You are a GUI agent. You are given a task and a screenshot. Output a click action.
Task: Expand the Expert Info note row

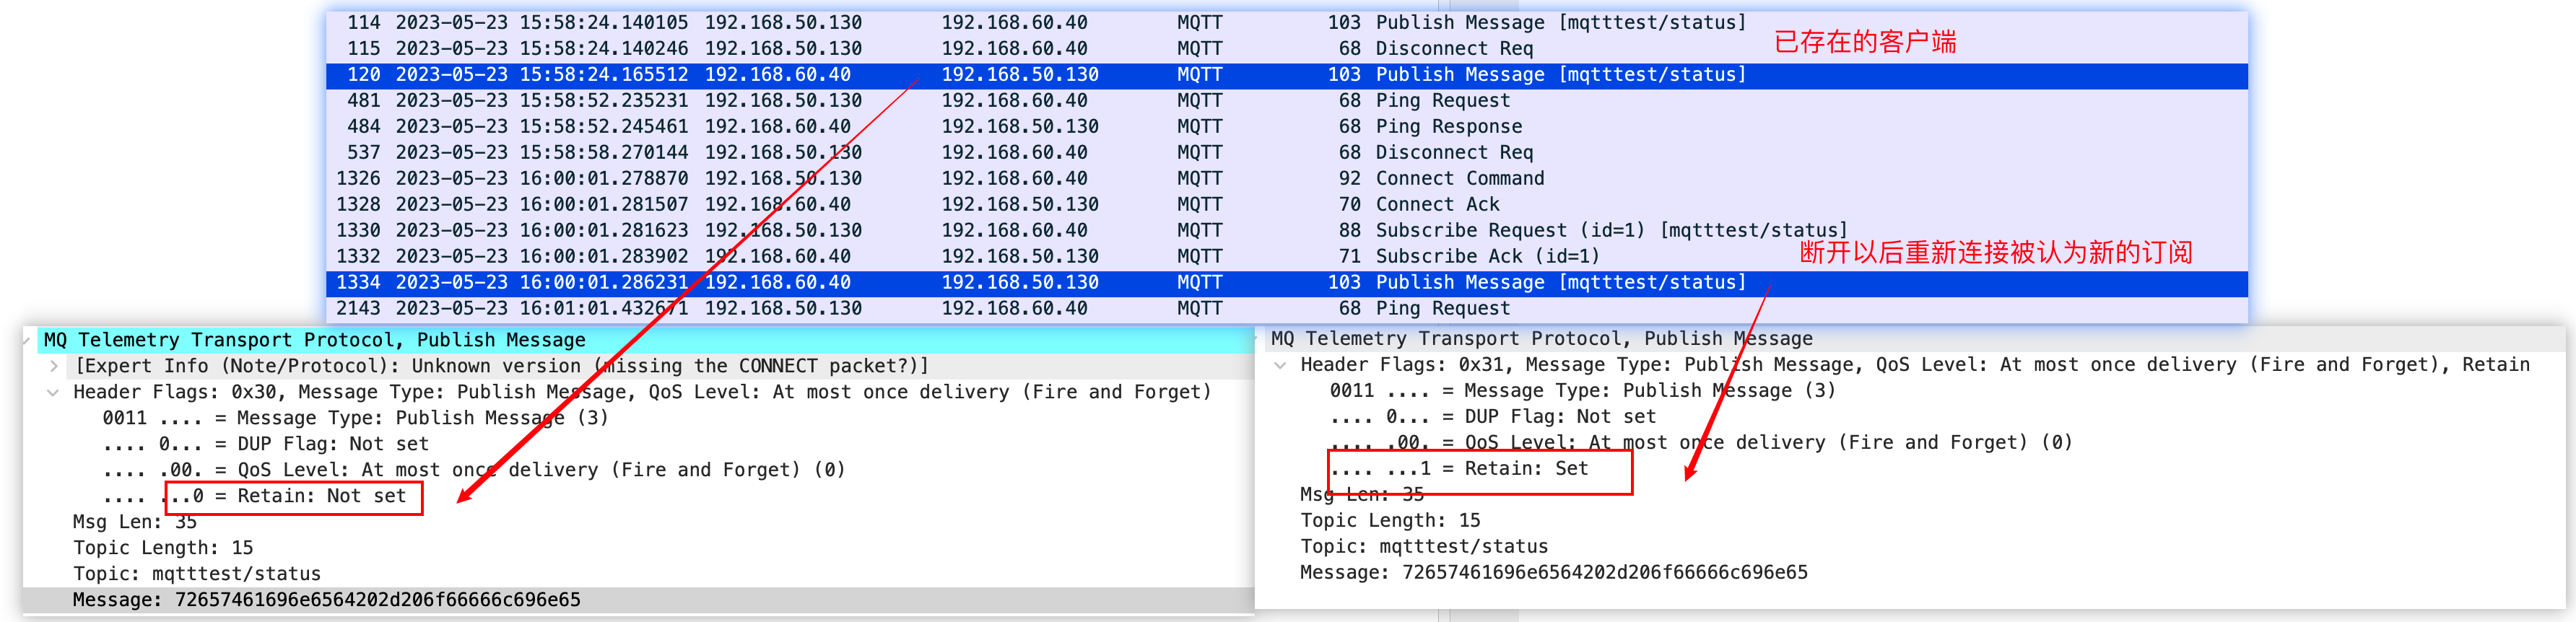pyautogui.click(x=53, y=366)
